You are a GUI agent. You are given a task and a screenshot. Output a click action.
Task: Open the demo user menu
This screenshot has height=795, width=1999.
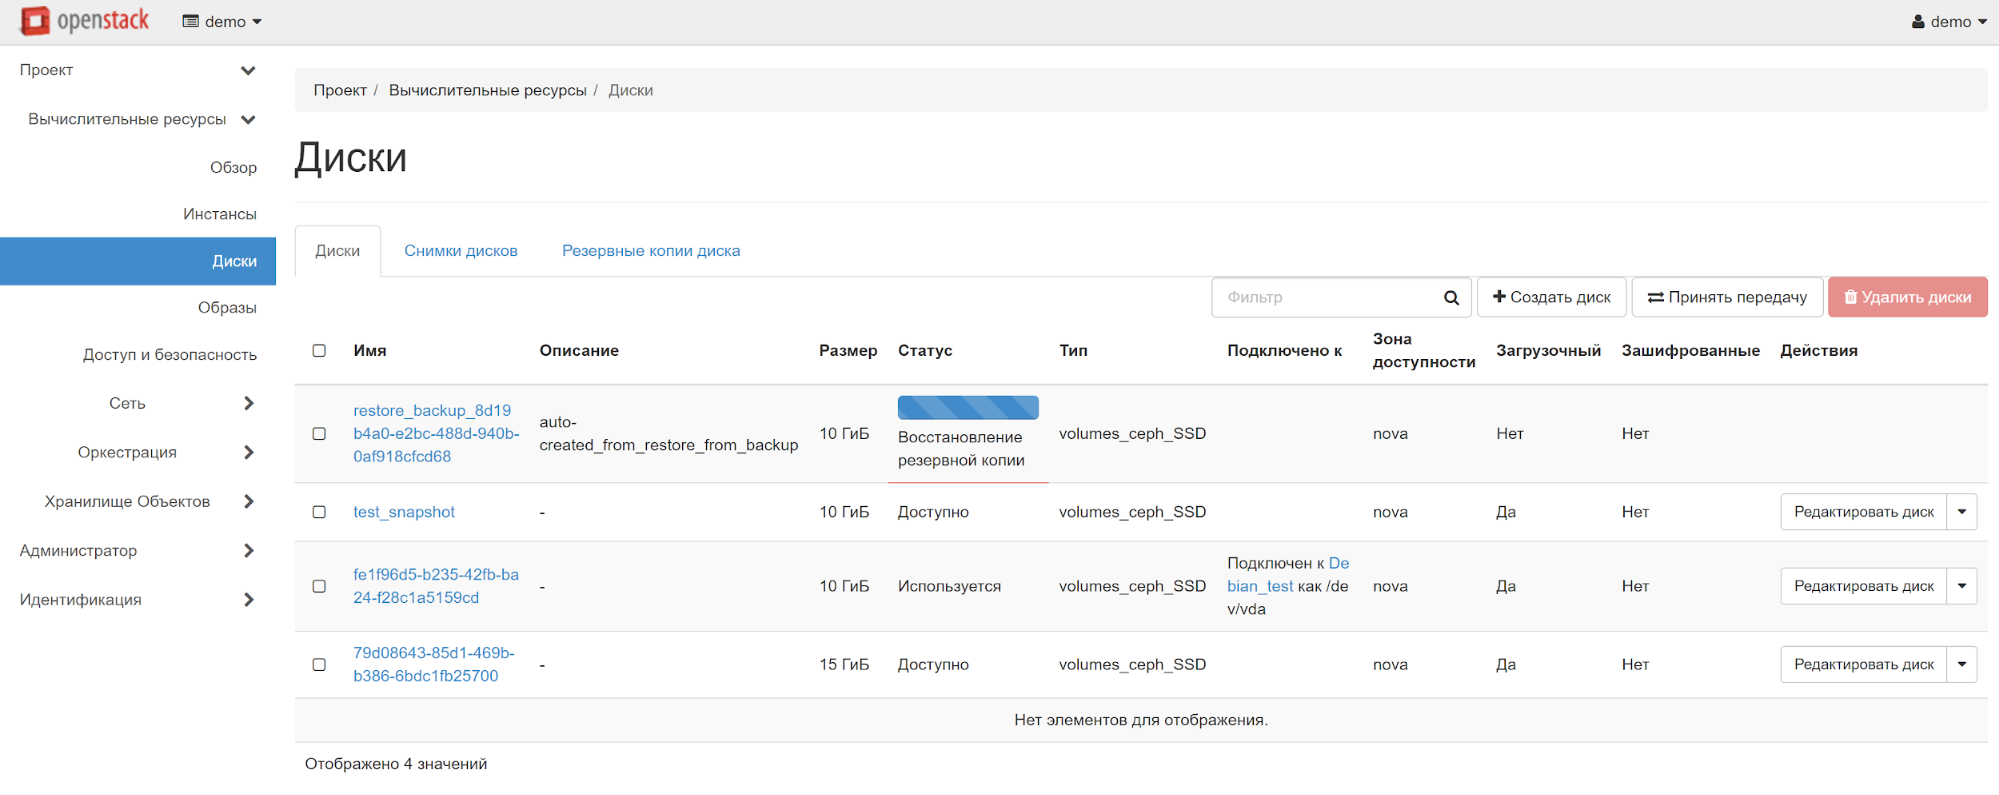coord(1949,22)
